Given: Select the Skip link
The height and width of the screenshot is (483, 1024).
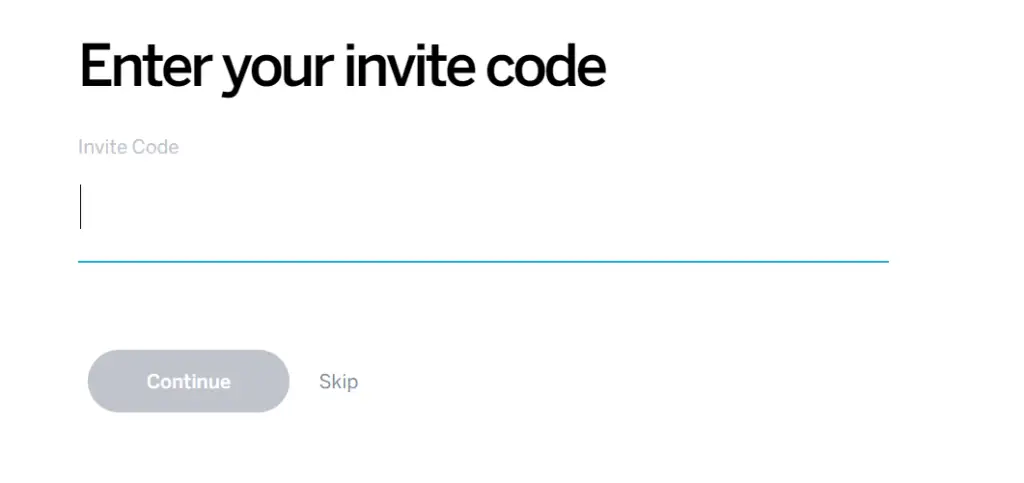Looking at the screenshot, I should pyautogui.click(x=338, y=381).
